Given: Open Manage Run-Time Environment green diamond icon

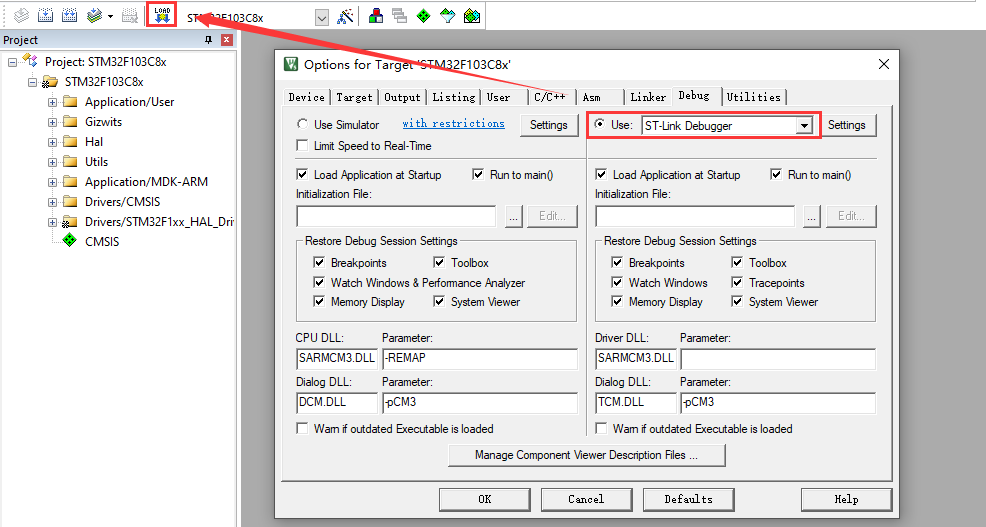Looking at the screenshot, I should [423, 16].
